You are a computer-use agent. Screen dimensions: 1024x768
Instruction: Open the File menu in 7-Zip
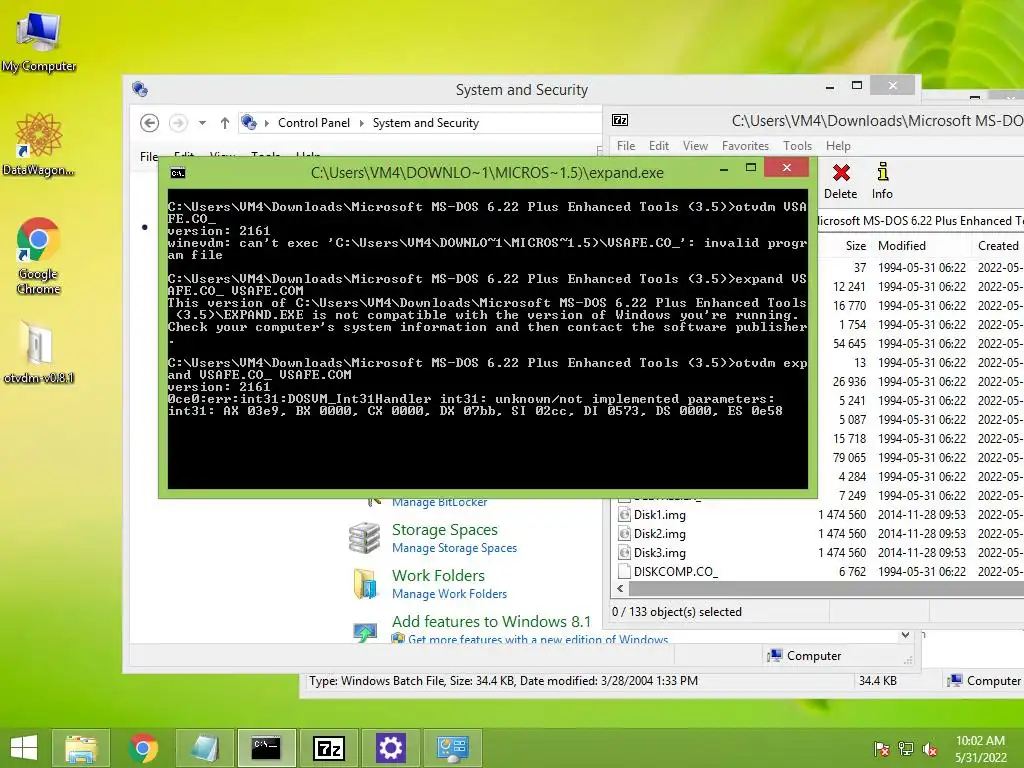(626, 146)
